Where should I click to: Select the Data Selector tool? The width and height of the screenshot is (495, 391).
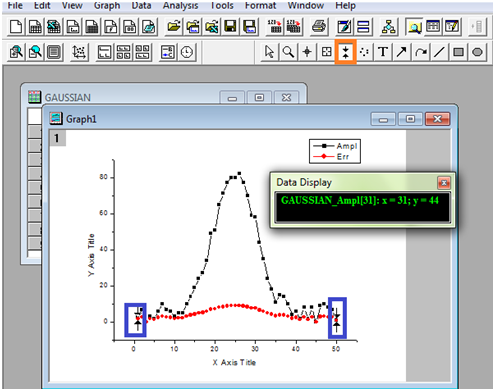(345, 52)
